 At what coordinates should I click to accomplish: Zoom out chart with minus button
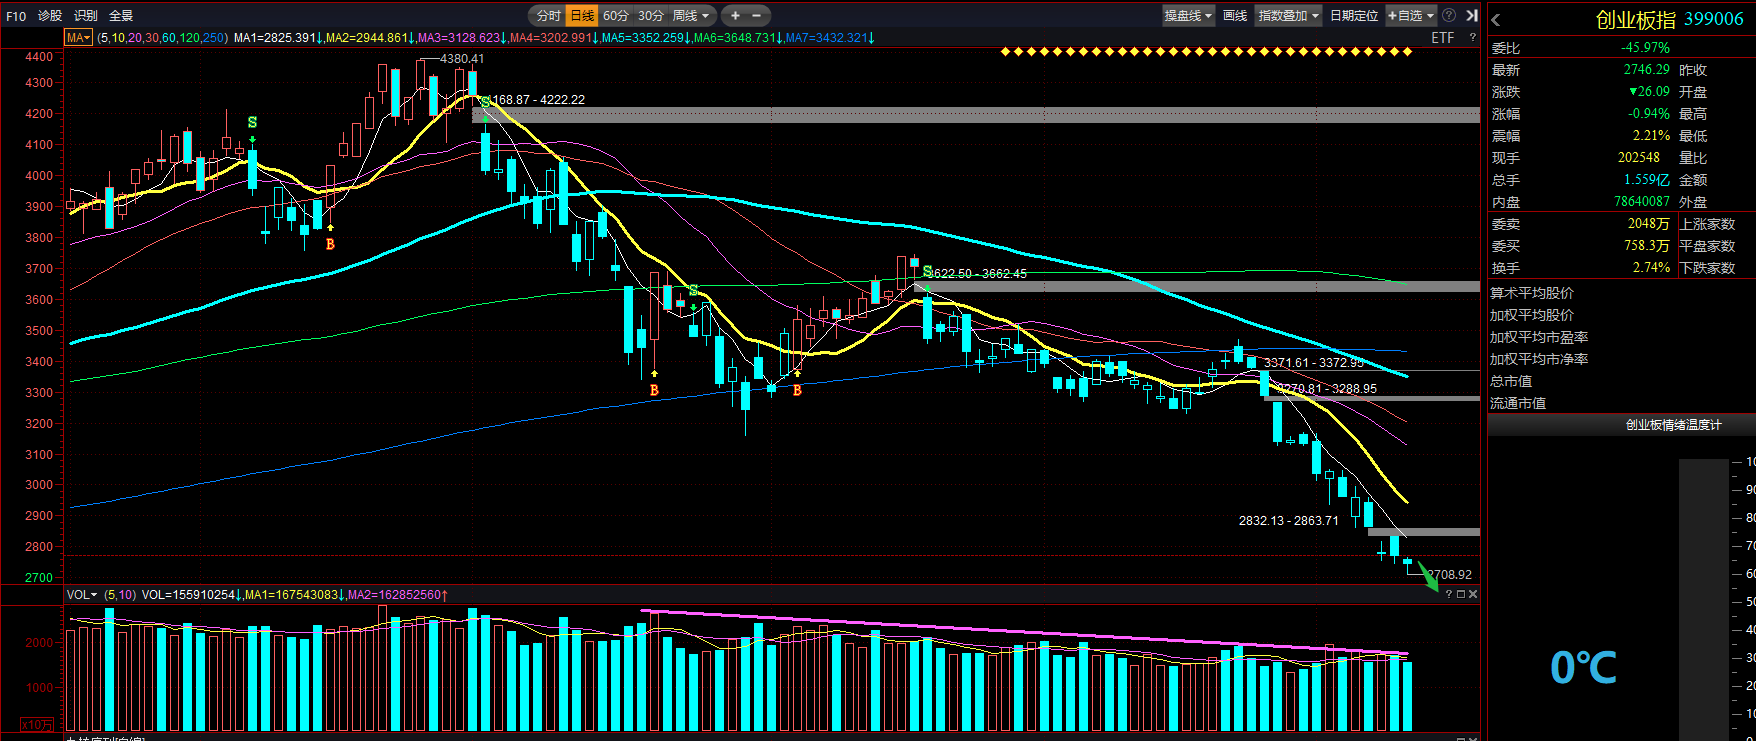point(757,16)
